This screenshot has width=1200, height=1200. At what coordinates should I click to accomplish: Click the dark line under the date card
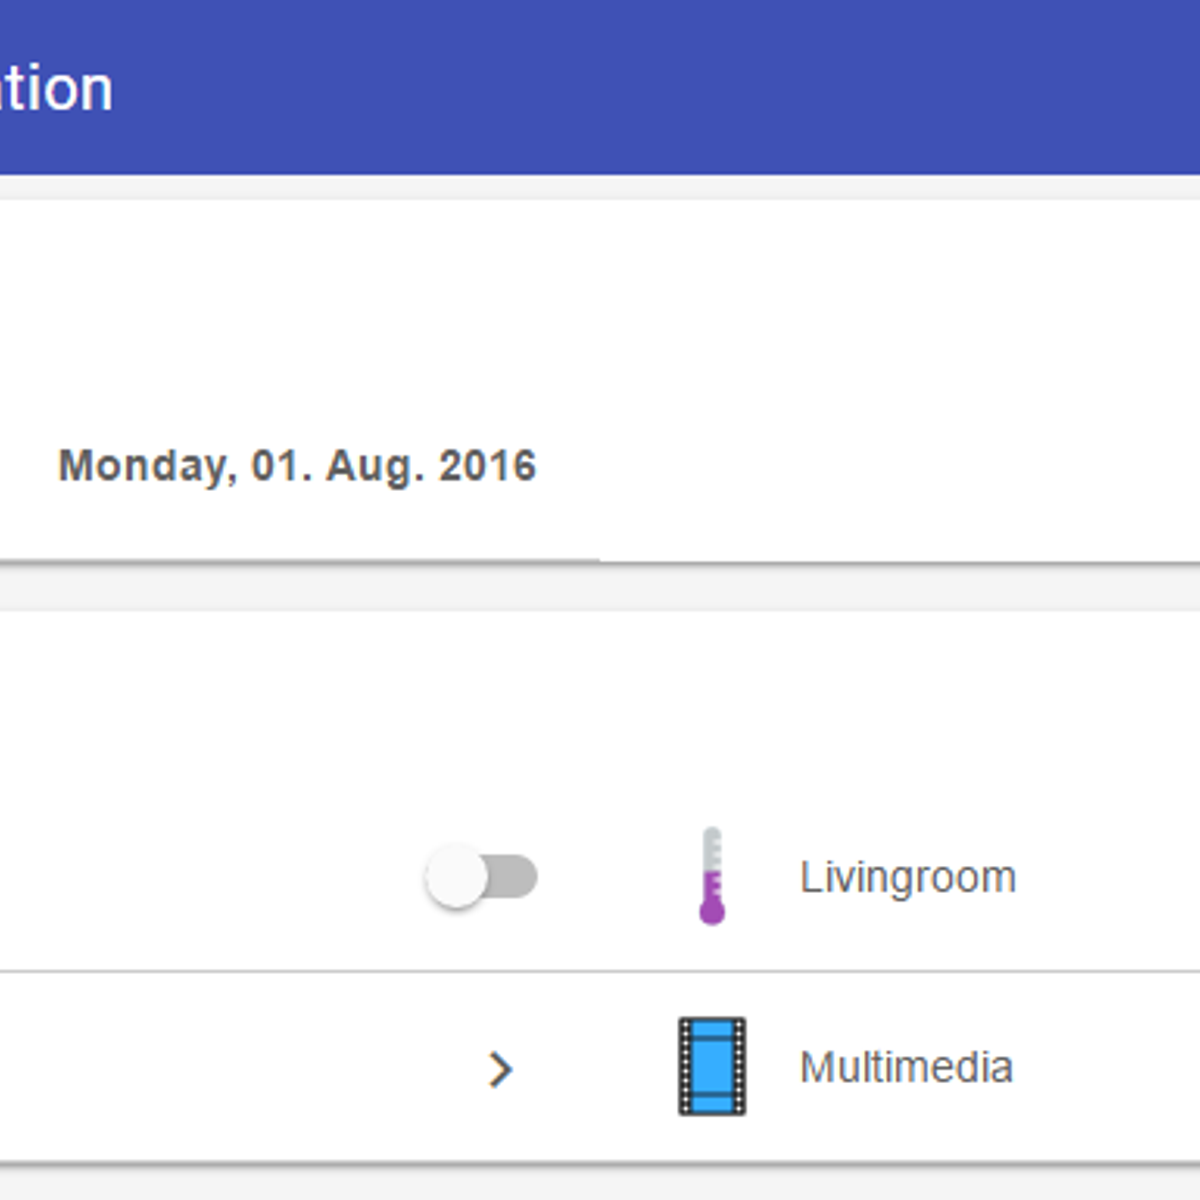tap(600, 563)
